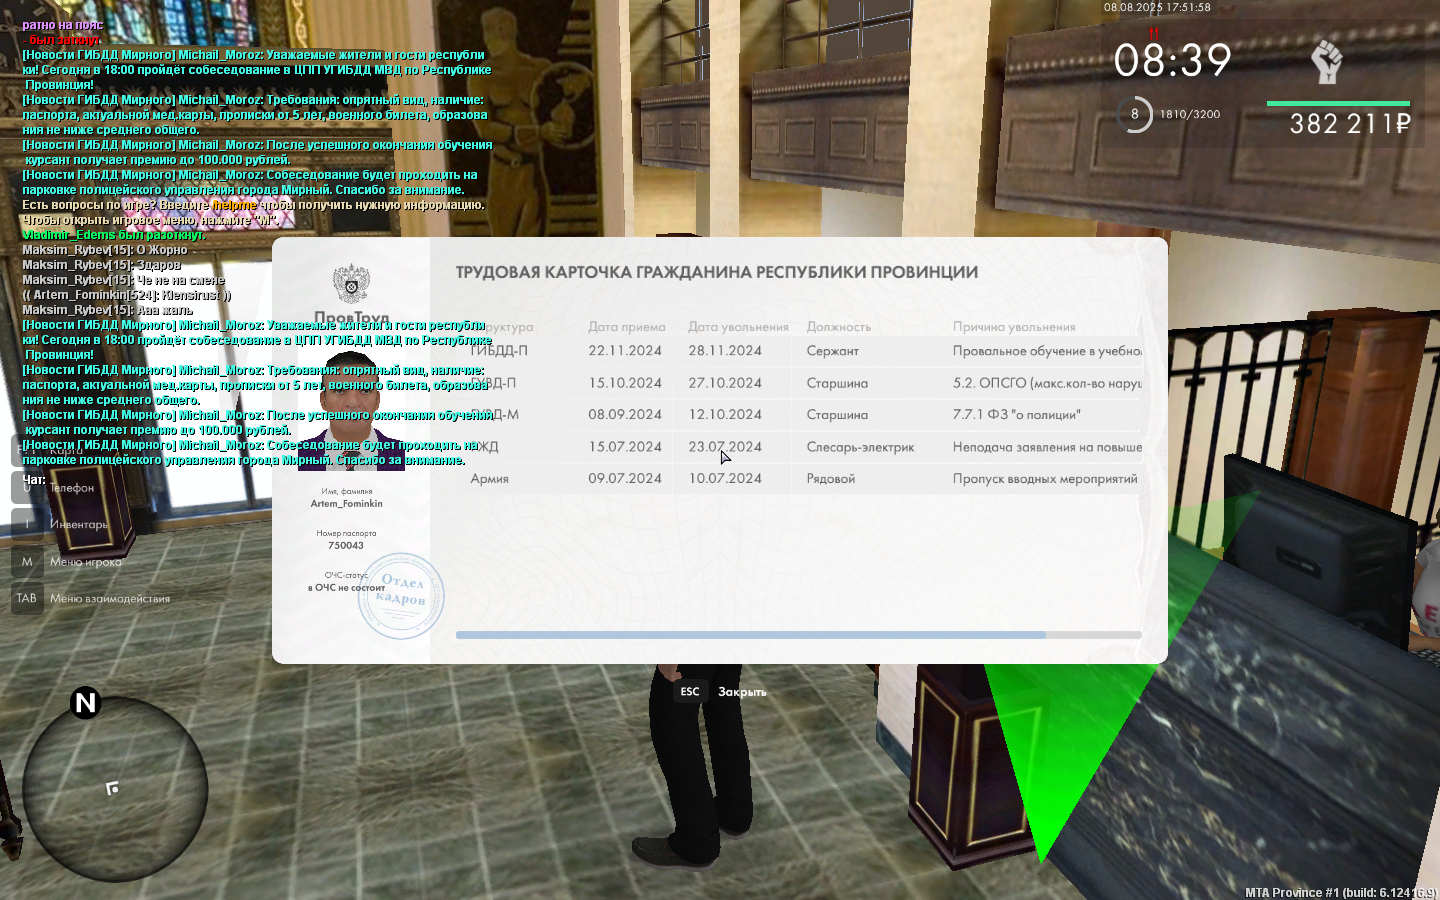Click the Причина увольнения column header
The image size is (1440, 900).
click(x=1014, y=327)
